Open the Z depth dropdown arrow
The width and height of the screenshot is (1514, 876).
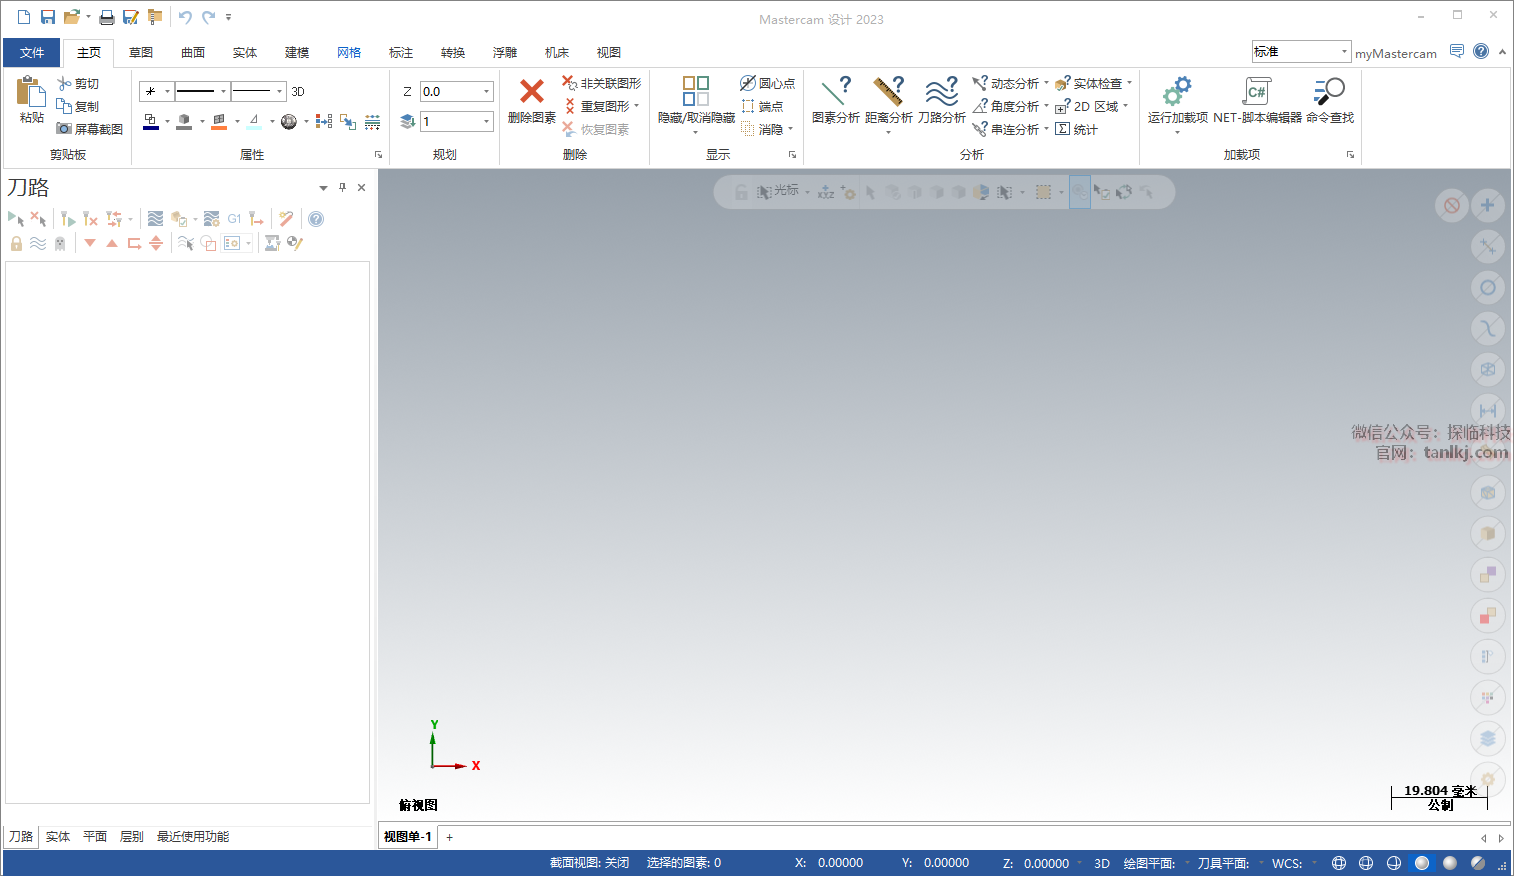click(487, 91)
